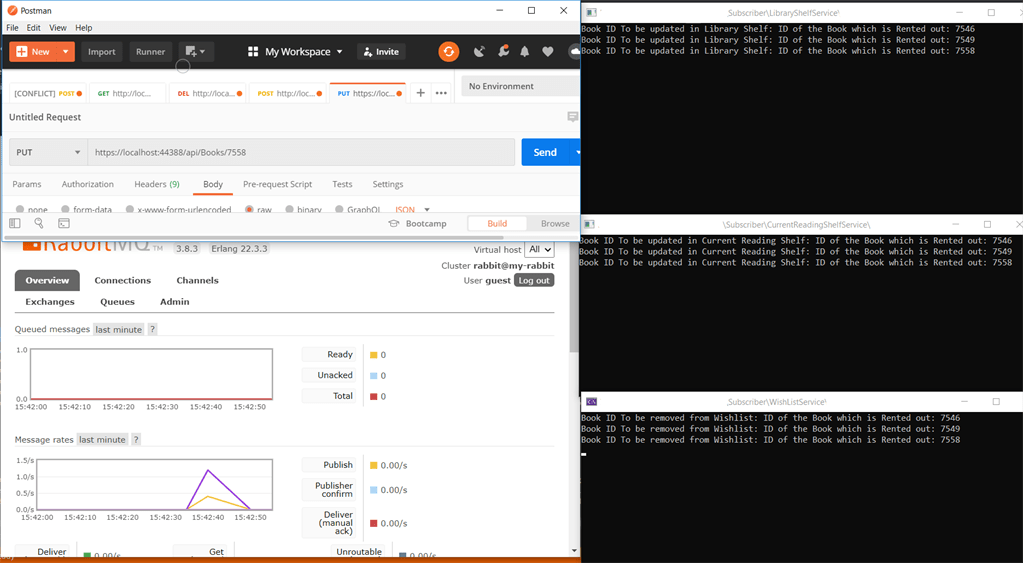Viewport: 1023px width, 563px height.
Task: Click the Invite button
Action: (381, 52)
